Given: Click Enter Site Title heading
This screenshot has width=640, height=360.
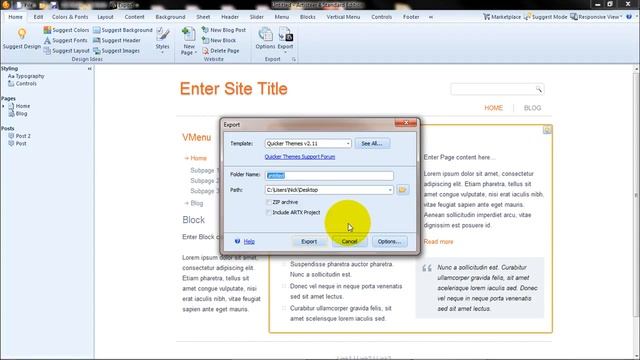Looking at the screenshot, I should (233, 89).
